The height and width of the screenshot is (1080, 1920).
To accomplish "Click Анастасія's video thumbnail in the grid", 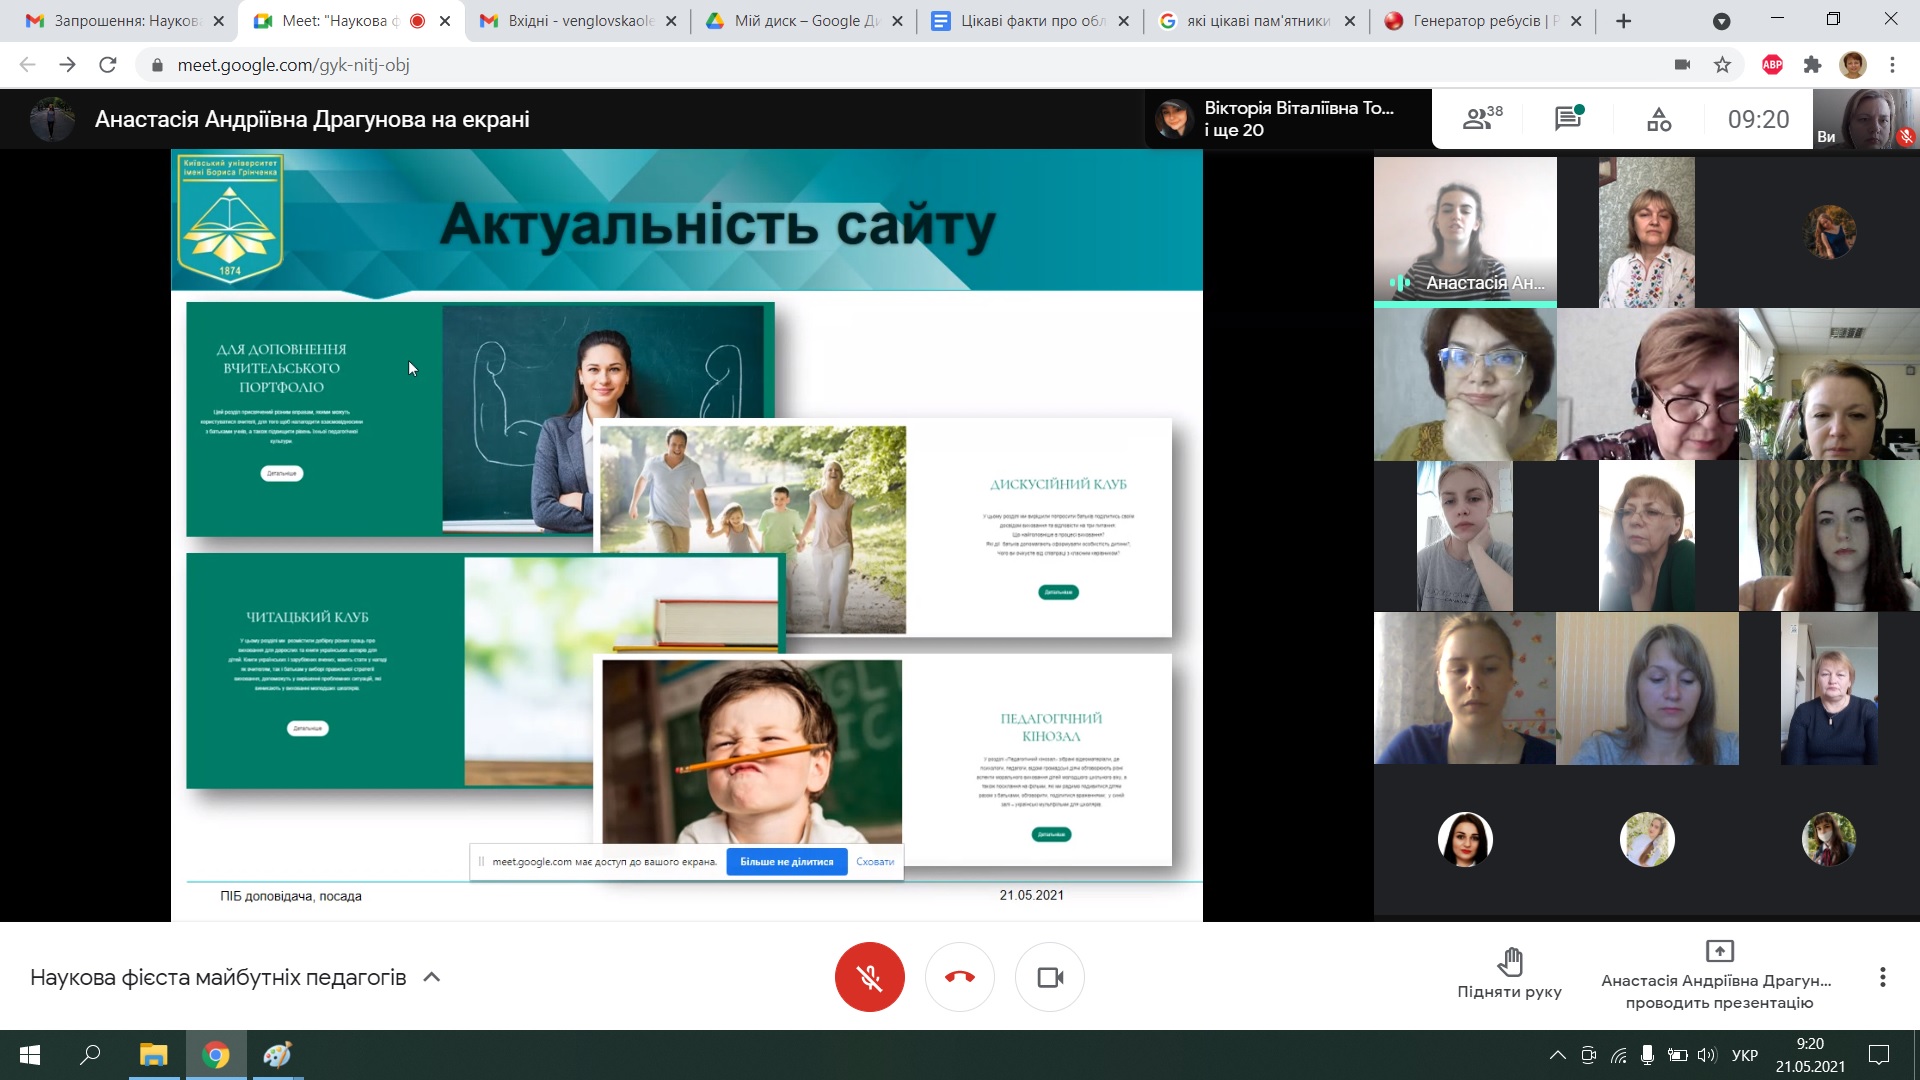I will point(1465,230).
